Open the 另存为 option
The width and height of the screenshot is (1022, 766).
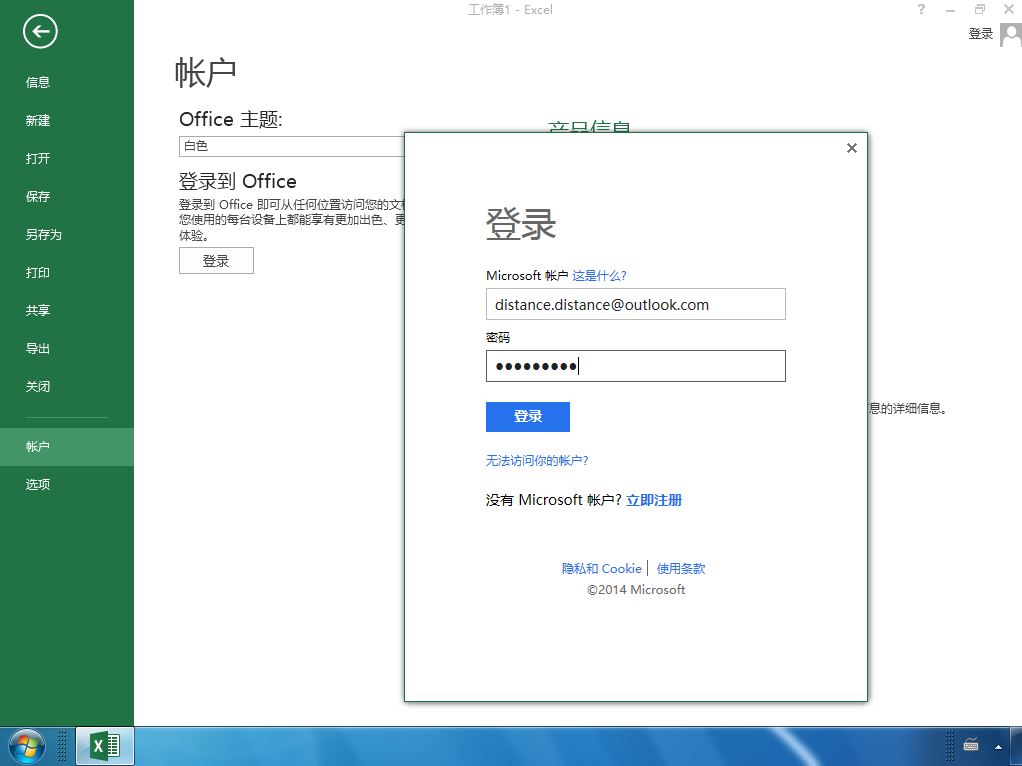(44, 235)
